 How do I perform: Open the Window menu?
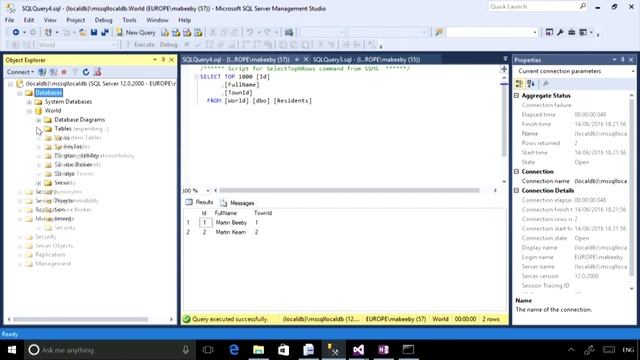coord(157,20)
